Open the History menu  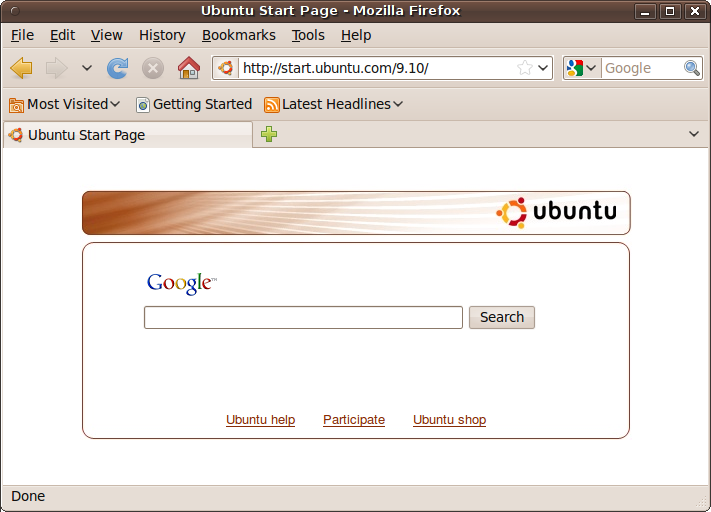pyautogui.click(x=162, y=35)
